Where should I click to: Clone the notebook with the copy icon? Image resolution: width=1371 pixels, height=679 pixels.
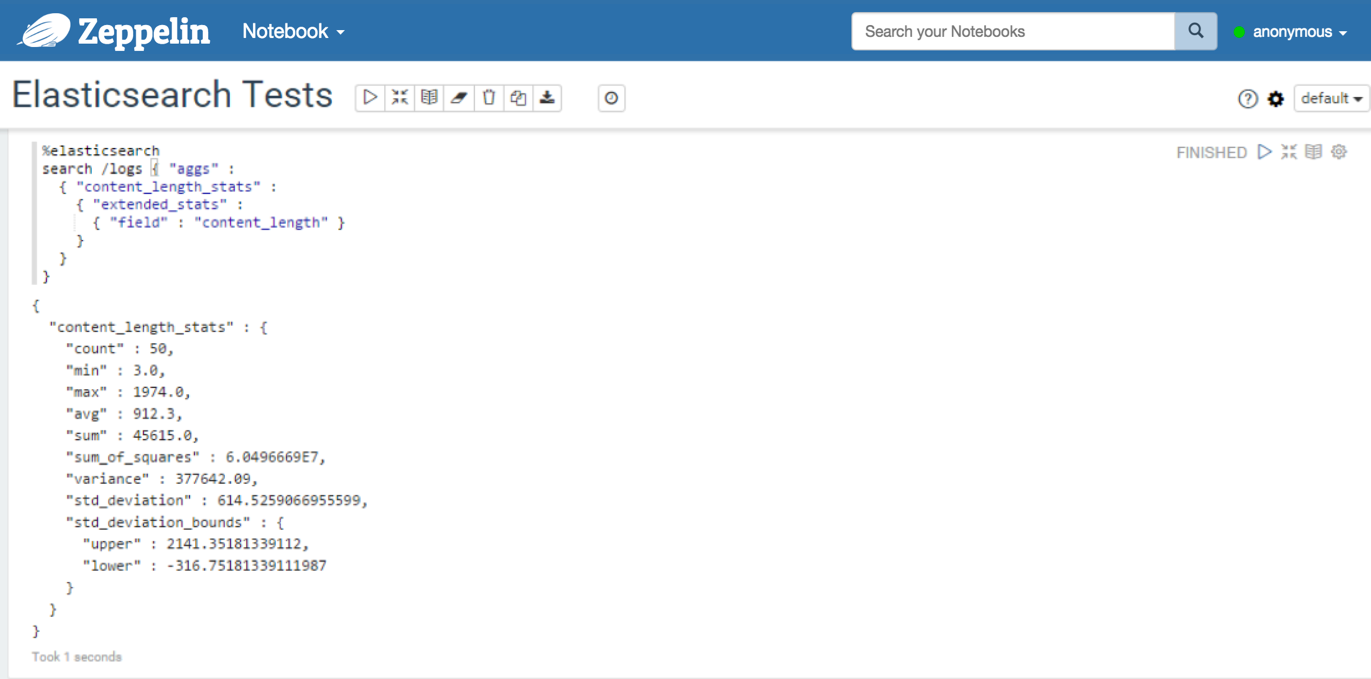click(x=518, y=98)
